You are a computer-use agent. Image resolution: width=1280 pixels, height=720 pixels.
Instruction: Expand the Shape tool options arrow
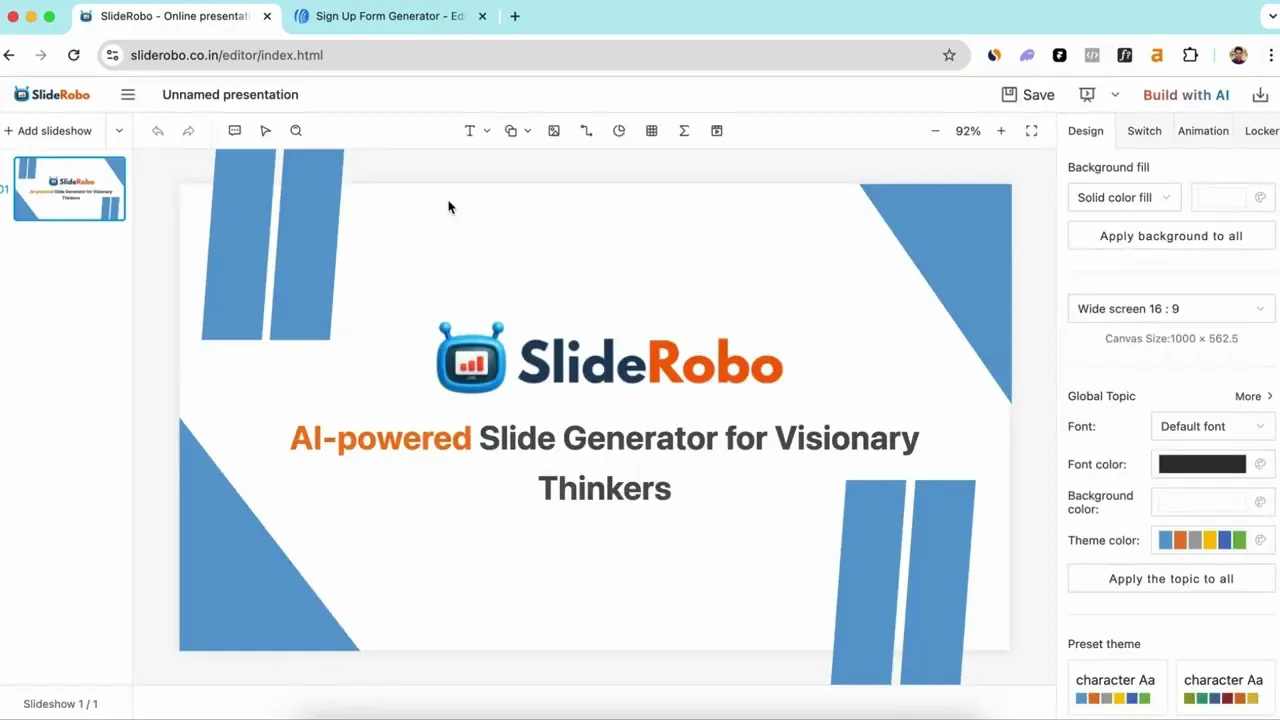pos(527,131)
